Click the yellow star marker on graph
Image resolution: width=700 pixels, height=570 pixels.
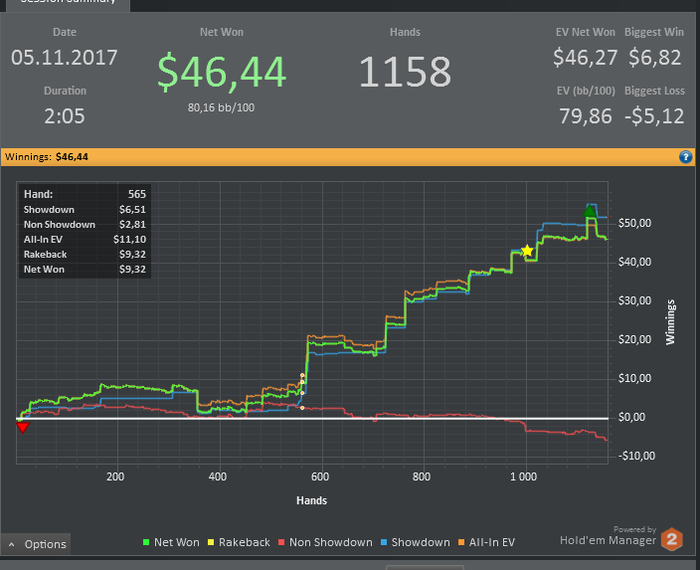pyautogui.click(x=527, y=251)
